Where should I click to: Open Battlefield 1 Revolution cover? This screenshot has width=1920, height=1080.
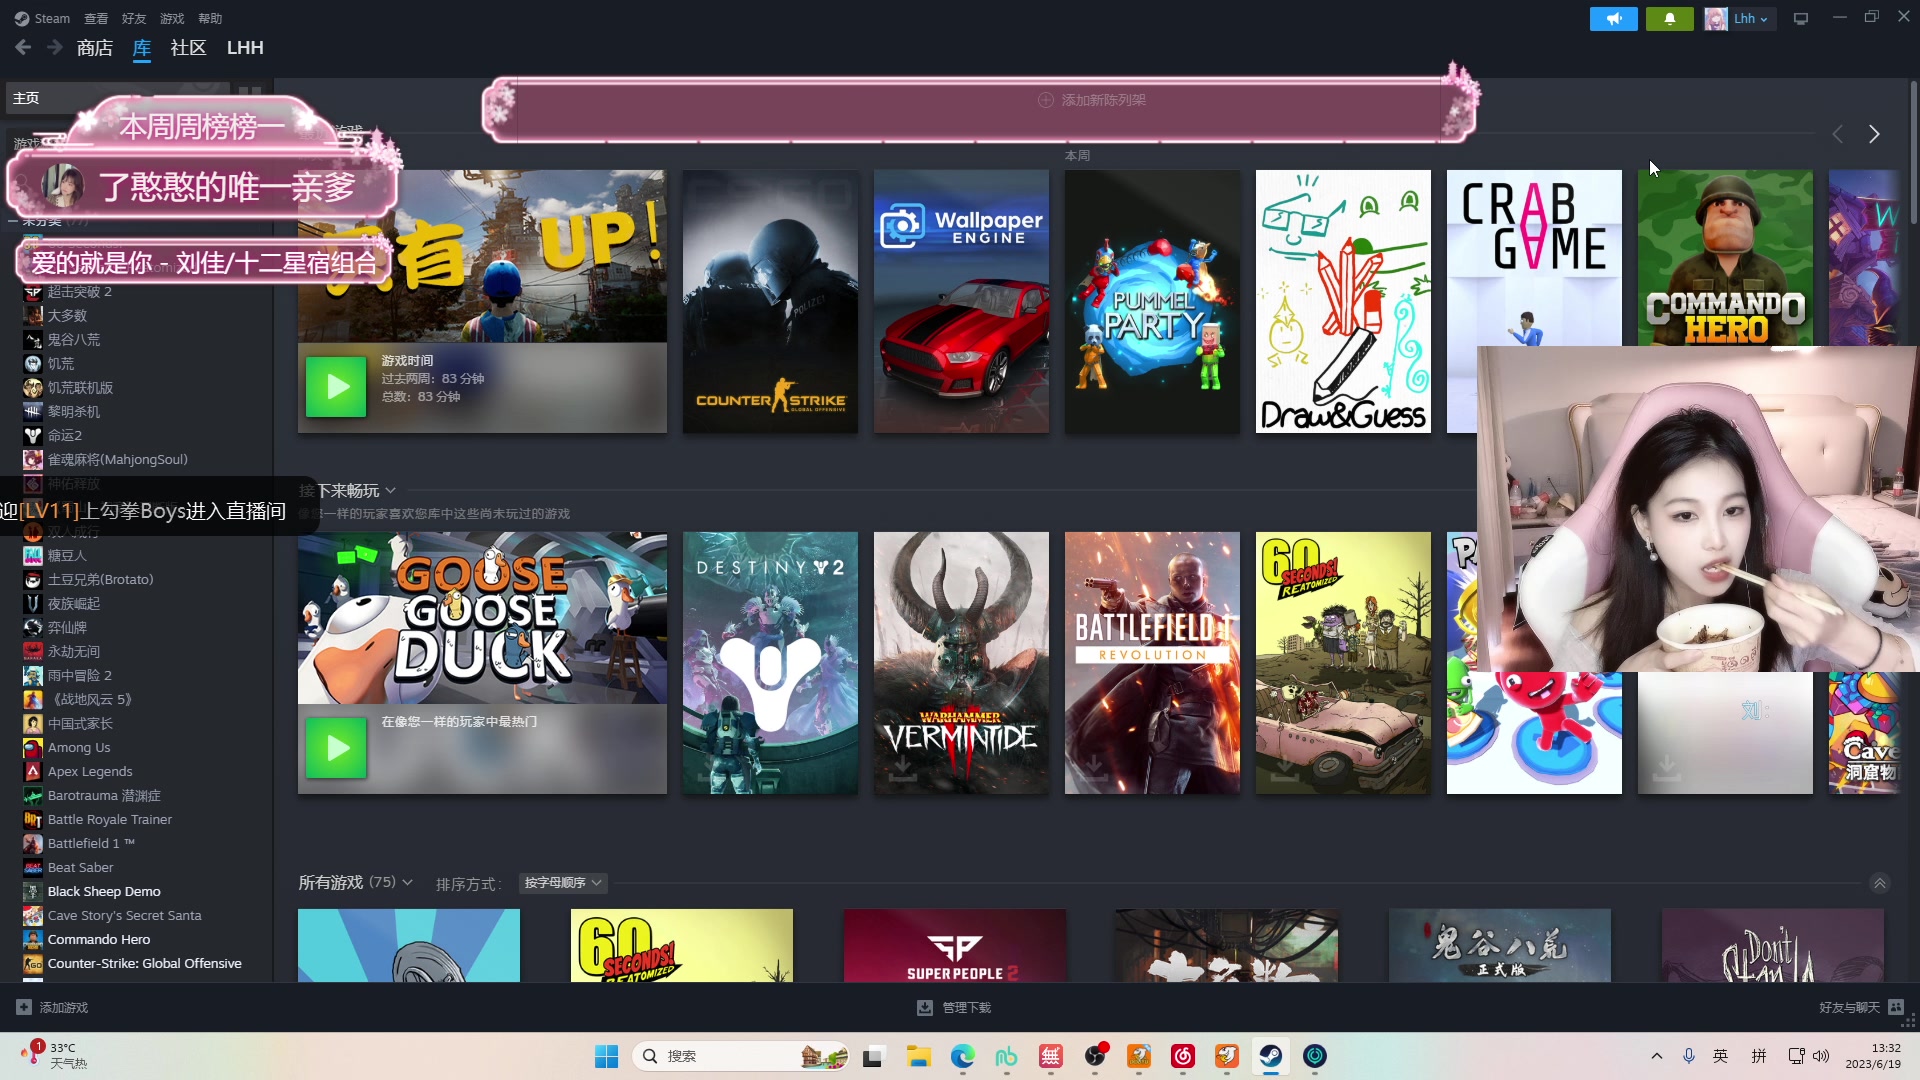click(x=1152, y=663)
